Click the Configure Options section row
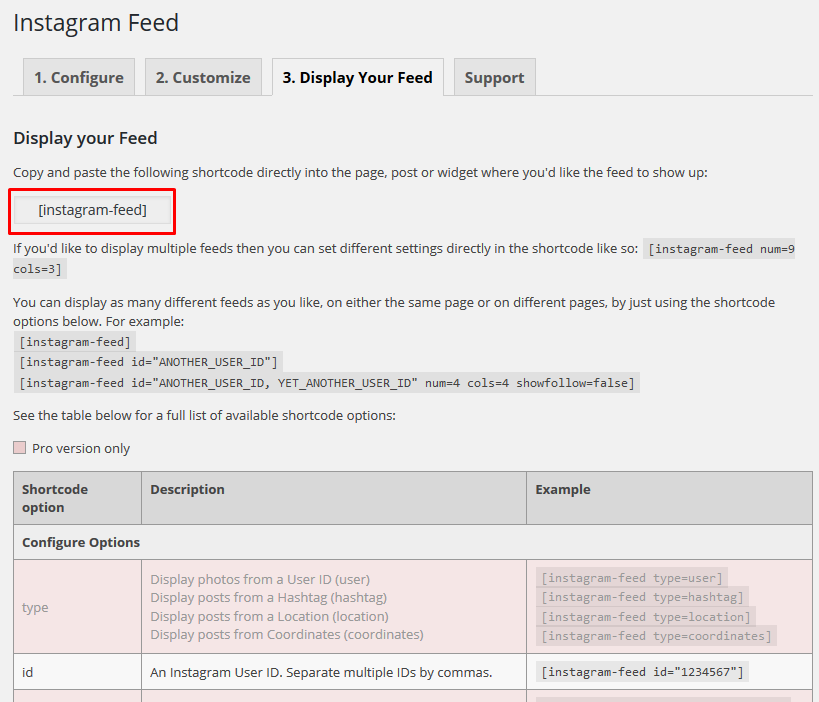Viewport: 819px width, 702px height. click(x=81, y=542)
